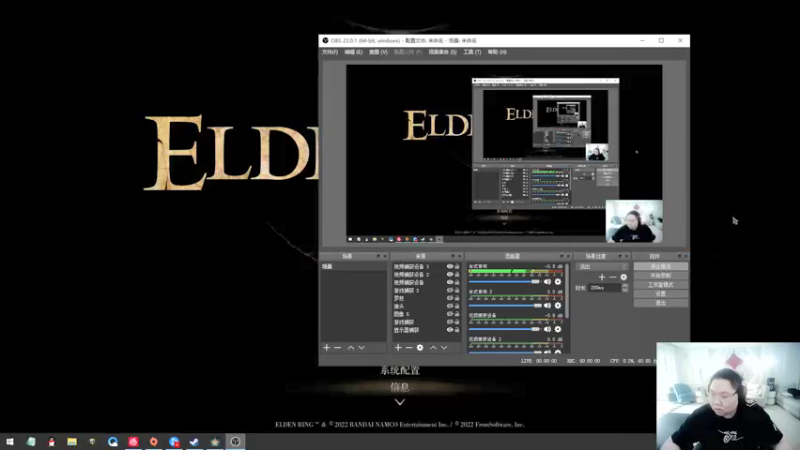The image size is (800, 450).
Task: Pop out the Scenes dock panel
Action: pyautogui.click(x=378, y=256)
